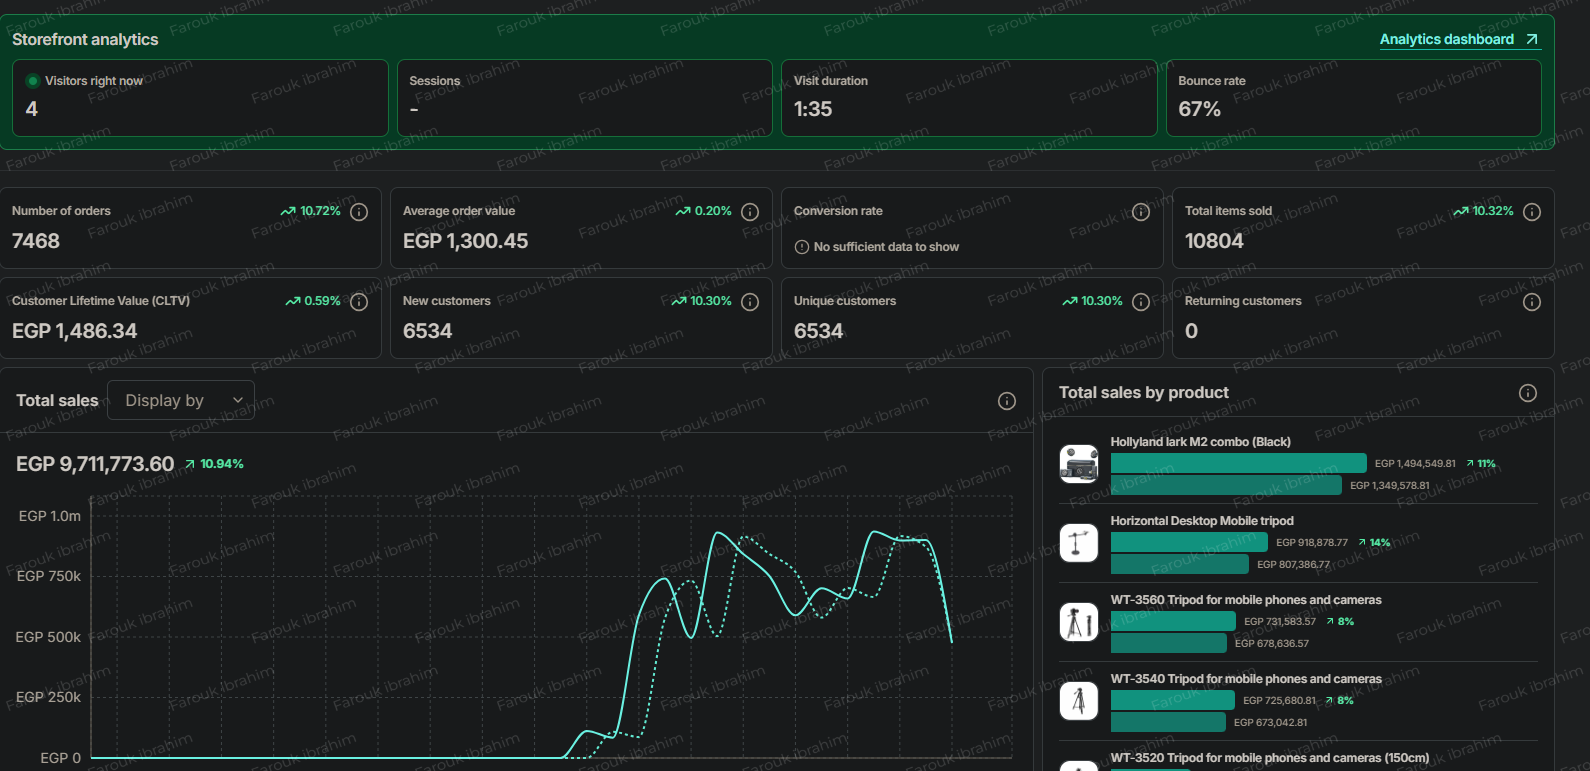Click WT-3560 Tripod product thumbnail

pyautogui.click(x=1079, y=622)
